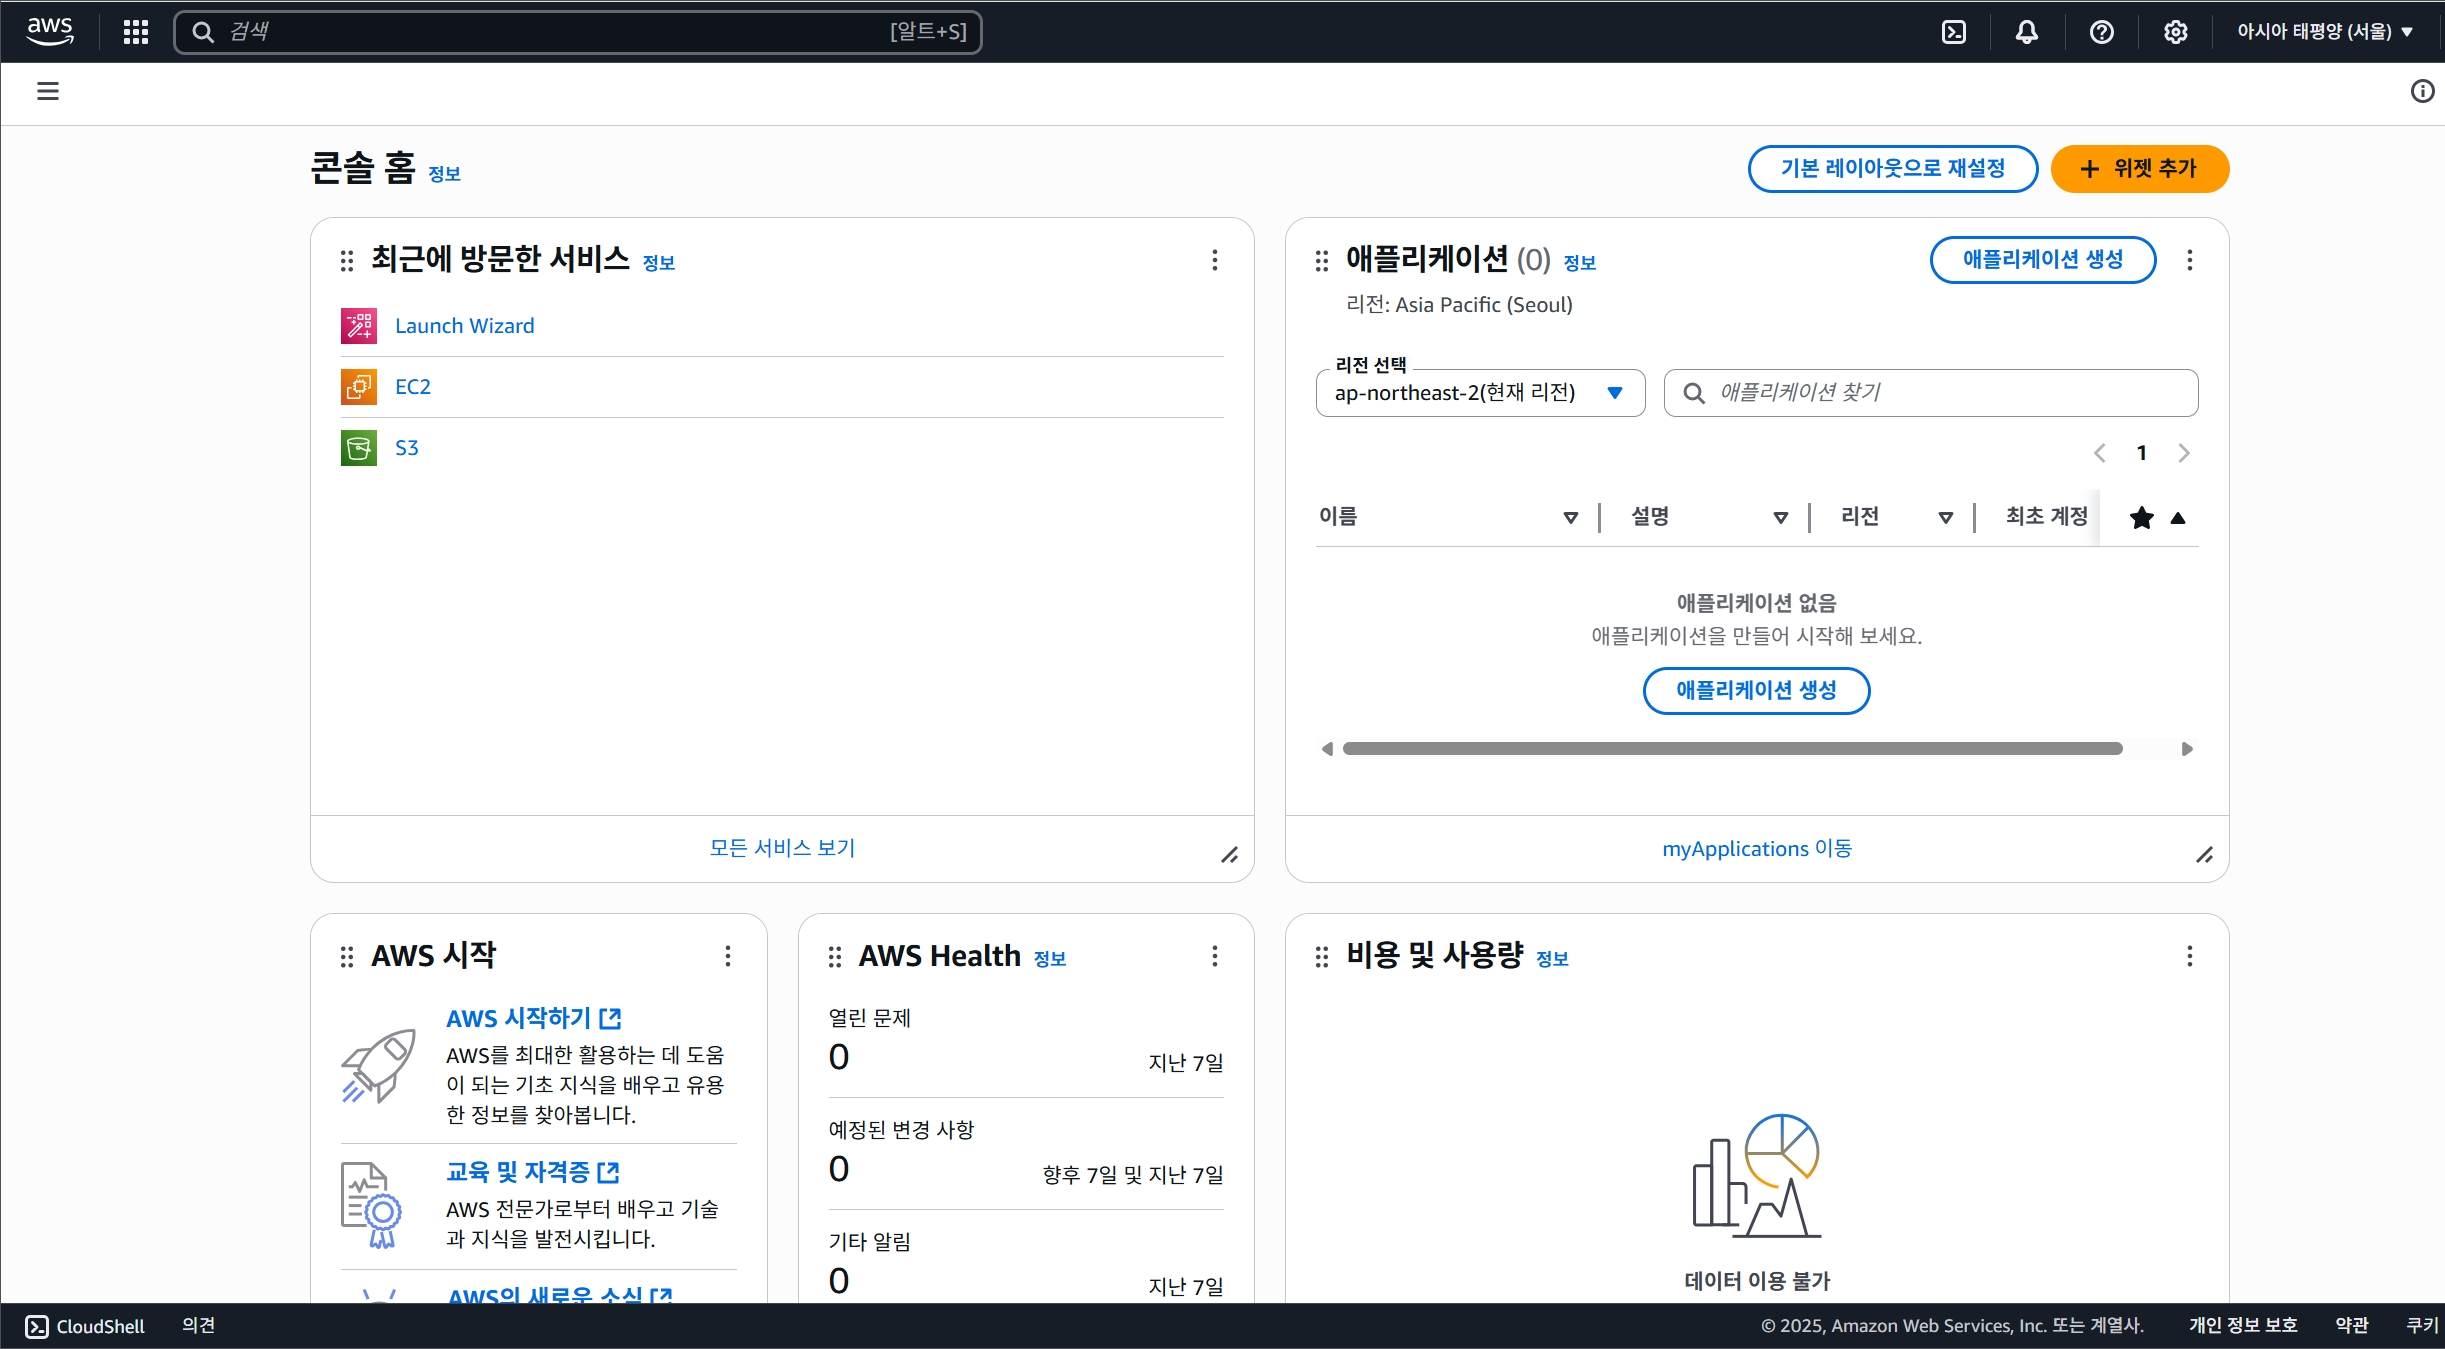Click the scrollbar left arrow in applications table

[x=1327, y=749]
